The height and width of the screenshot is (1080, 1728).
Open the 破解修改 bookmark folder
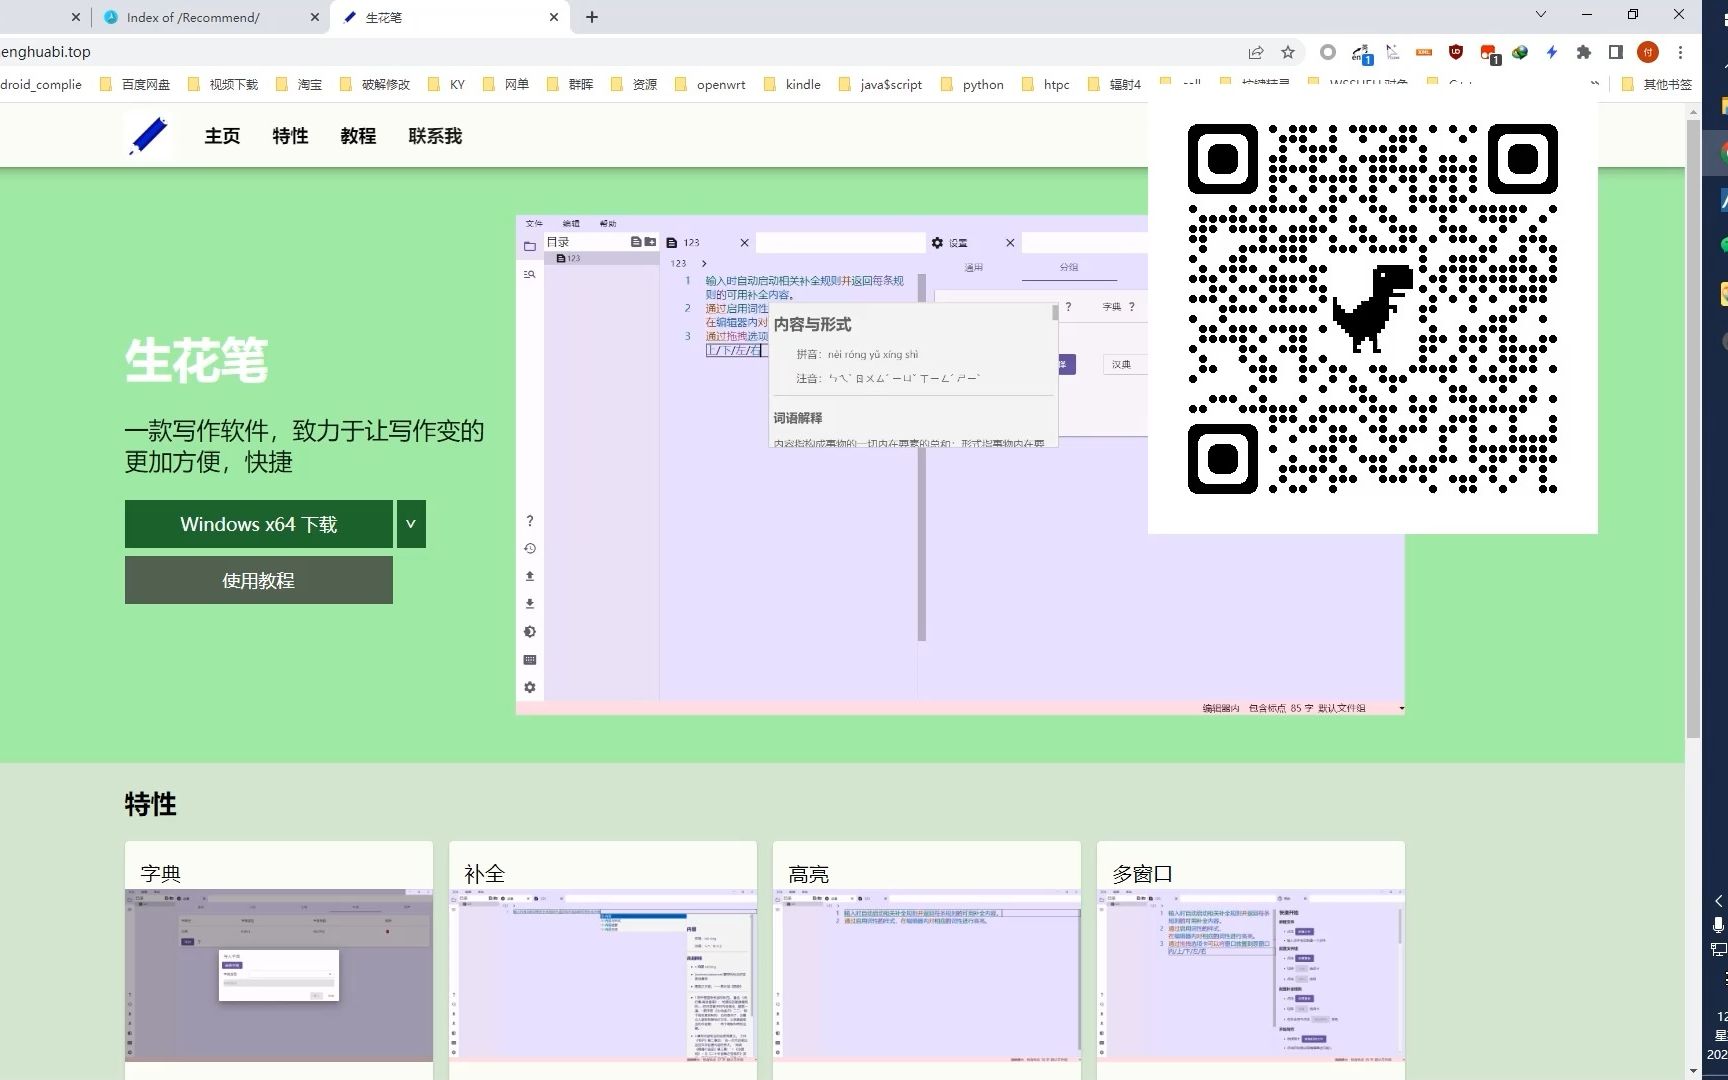tap(375, 84)
